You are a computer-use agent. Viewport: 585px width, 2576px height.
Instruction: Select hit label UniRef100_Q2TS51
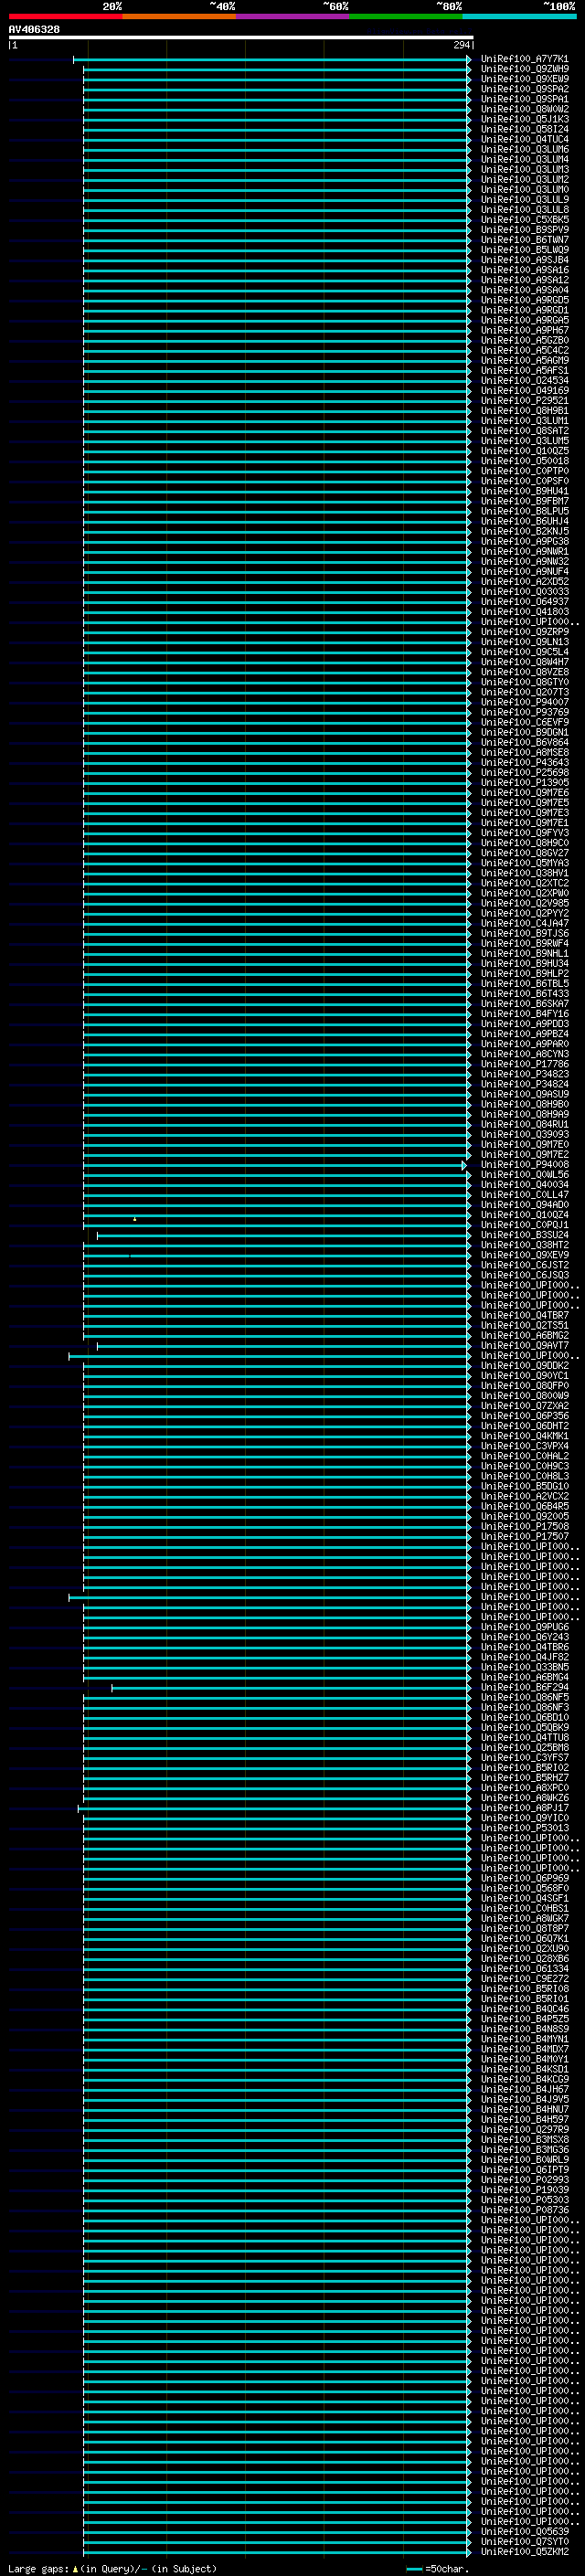point(524,1326)
